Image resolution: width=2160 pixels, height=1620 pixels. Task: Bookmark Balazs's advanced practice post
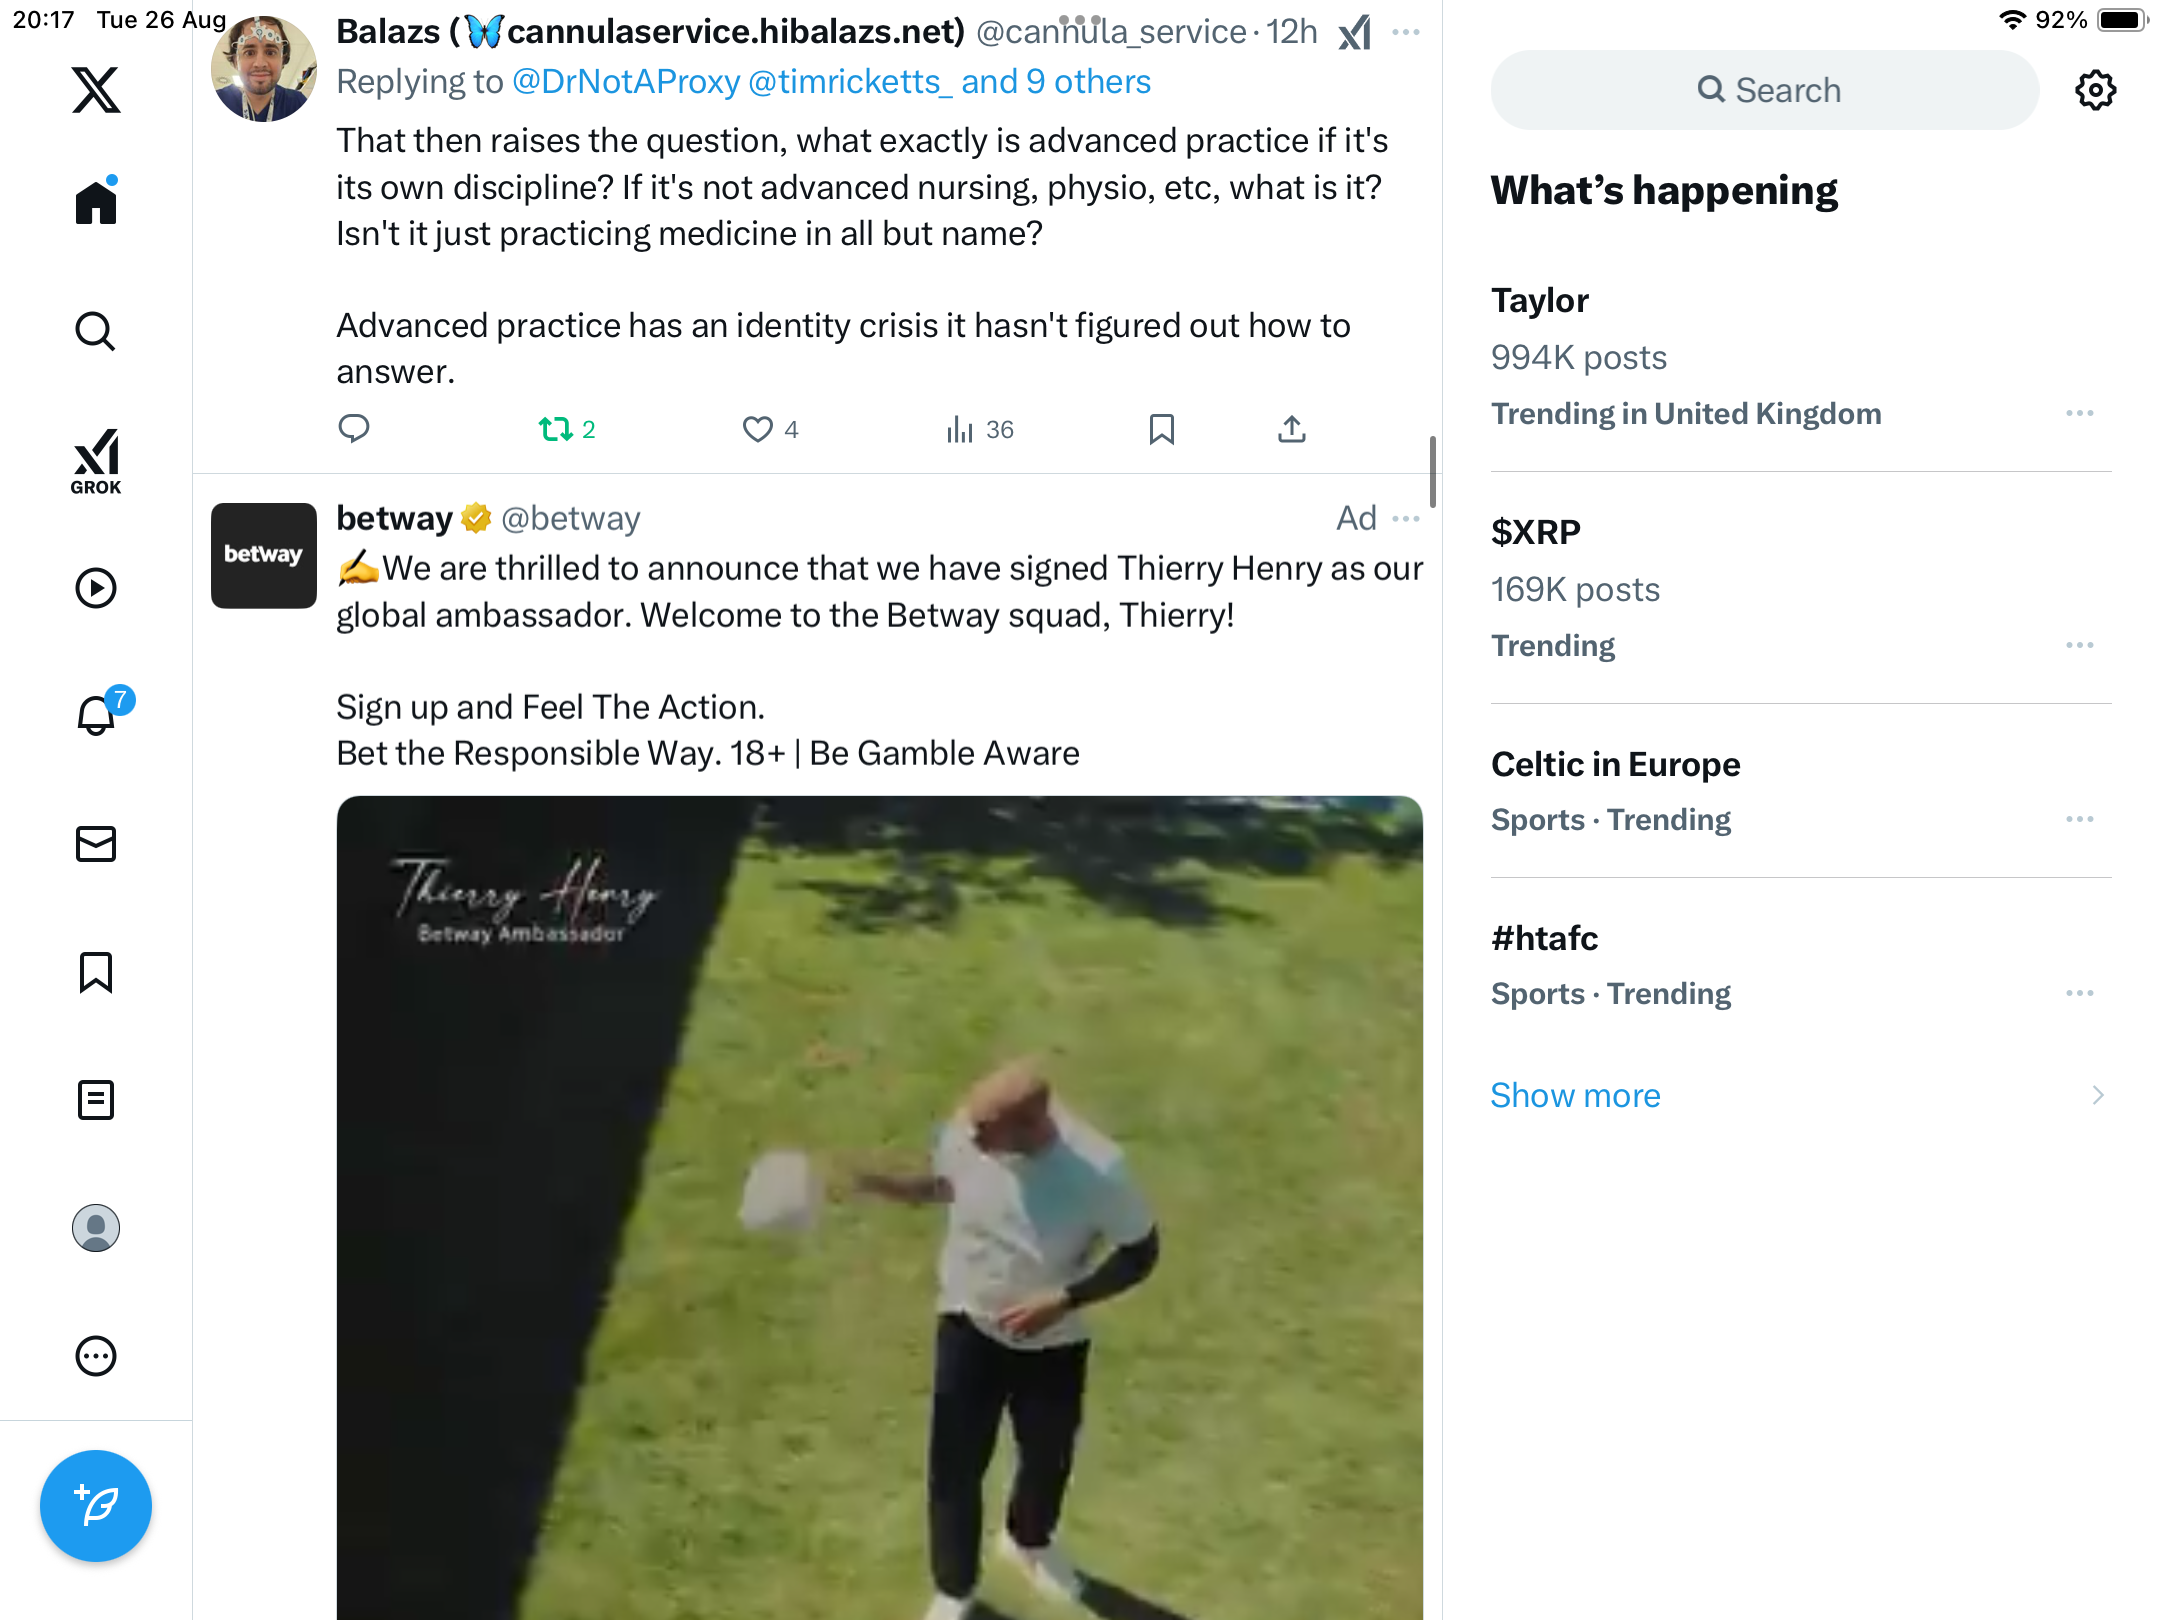(x=1161, y=430)
